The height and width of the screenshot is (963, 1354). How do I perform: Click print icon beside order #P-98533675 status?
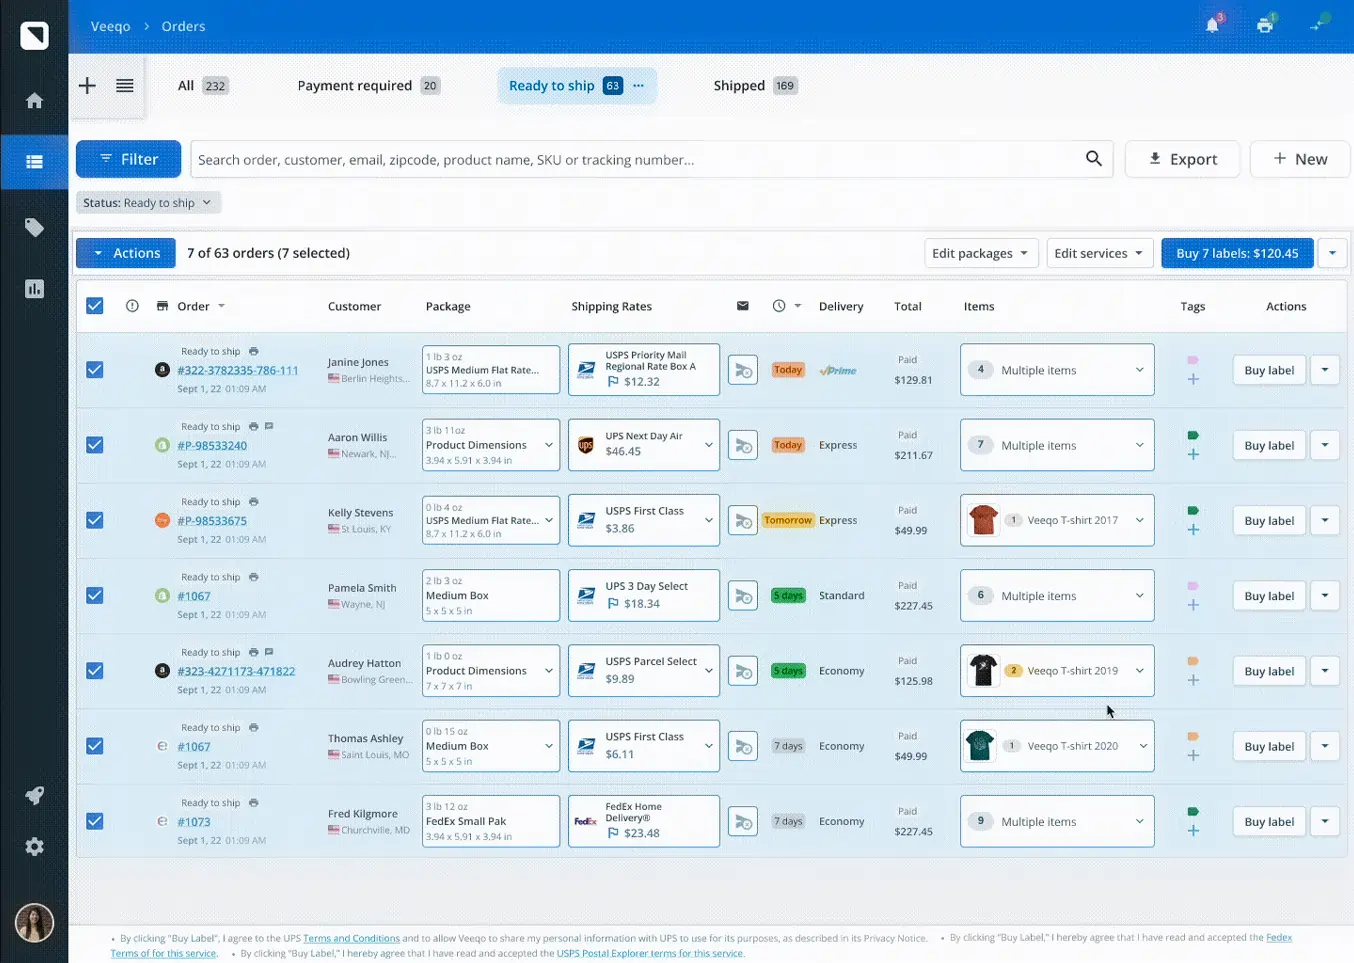click(x=253, y=502)
